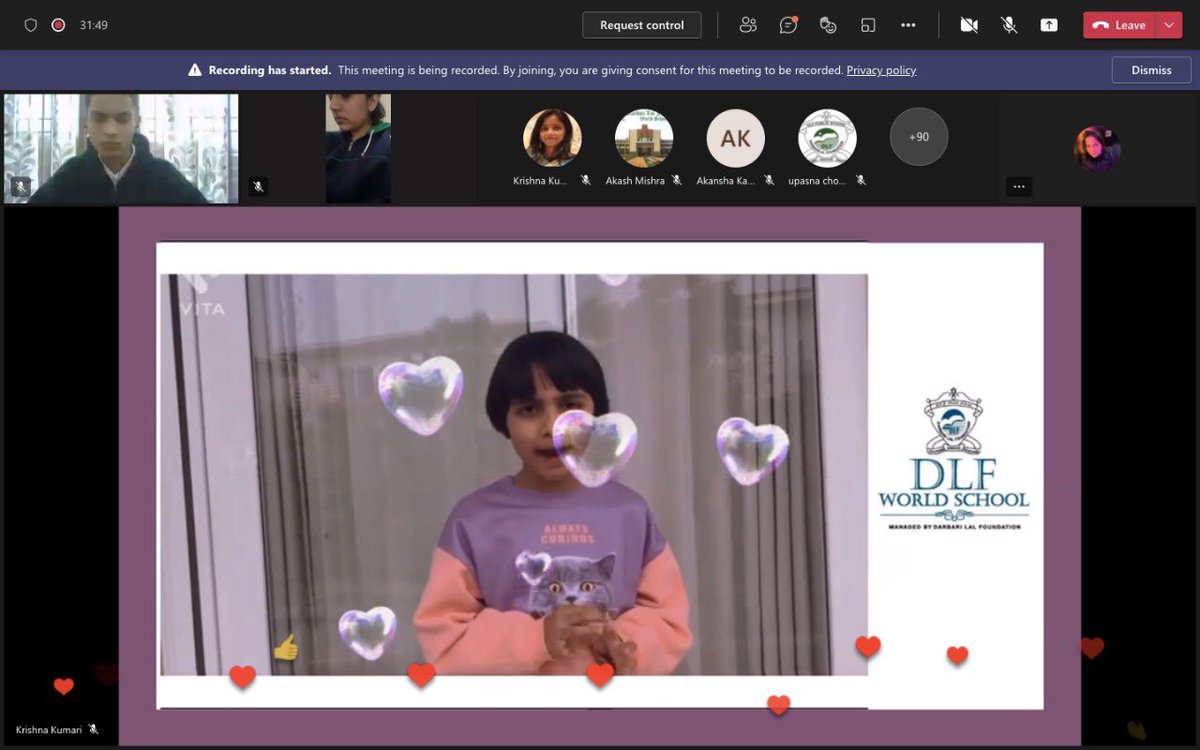Unmute your microphone
1200x750 pixels.
click(x=1008, y=24)
